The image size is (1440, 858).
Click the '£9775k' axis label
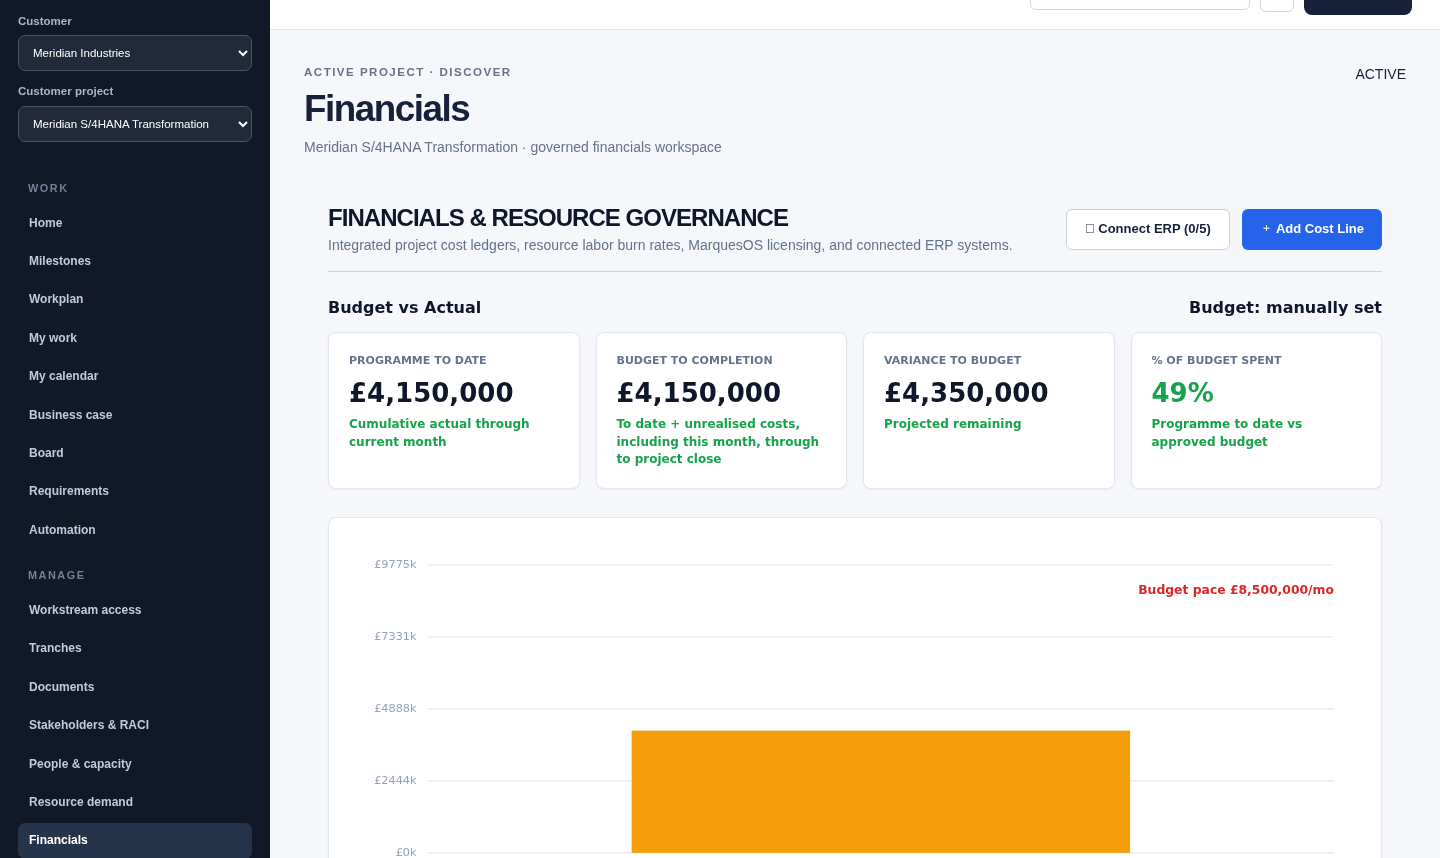tap(395, 565)
